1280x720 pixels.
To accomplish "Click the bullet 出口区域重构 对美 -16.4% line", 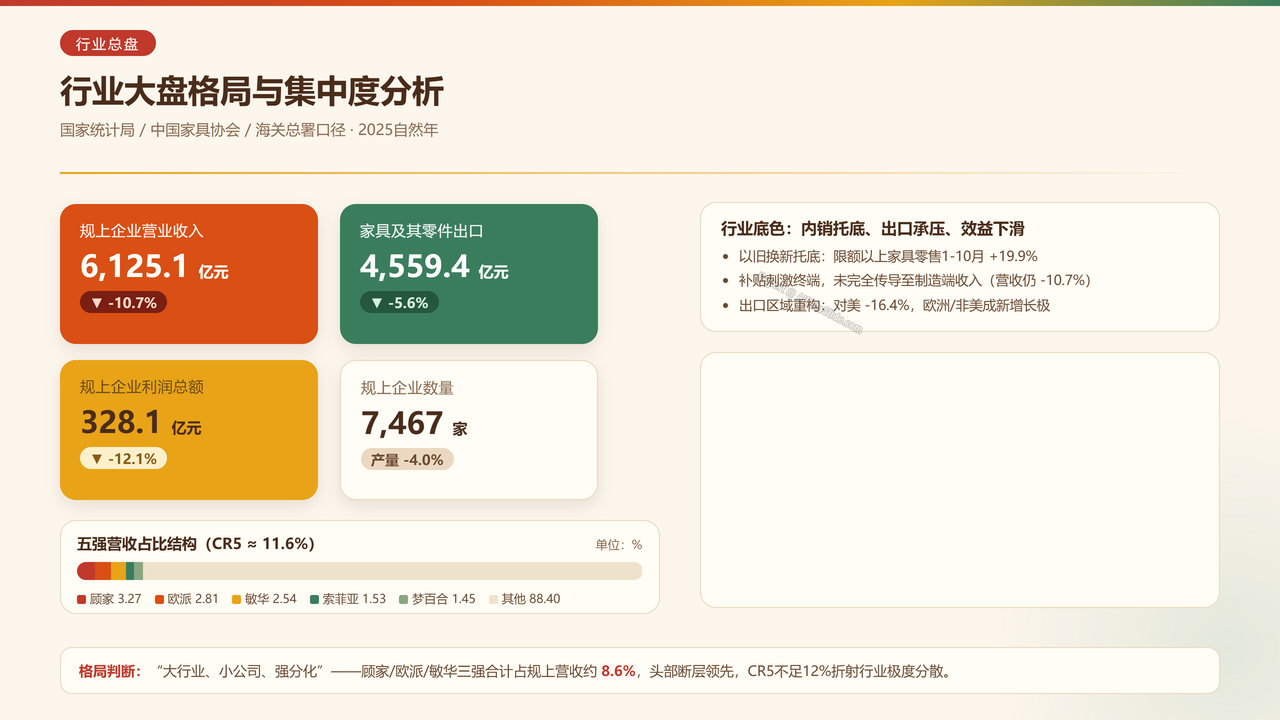I will (895, 305).
